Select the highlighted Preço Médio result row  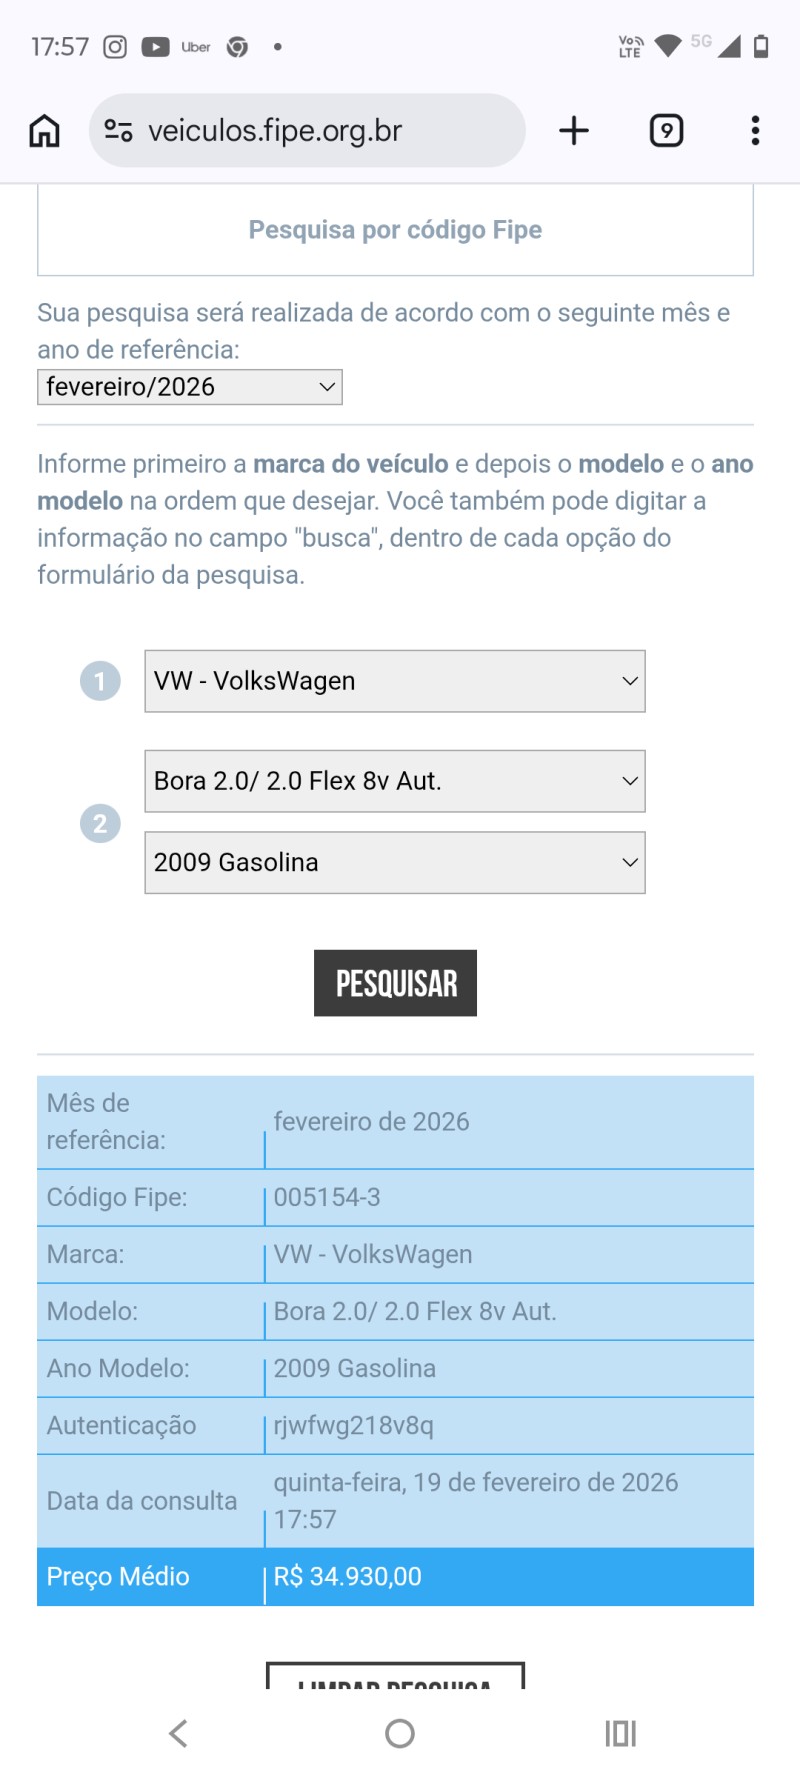[395, 1576]
